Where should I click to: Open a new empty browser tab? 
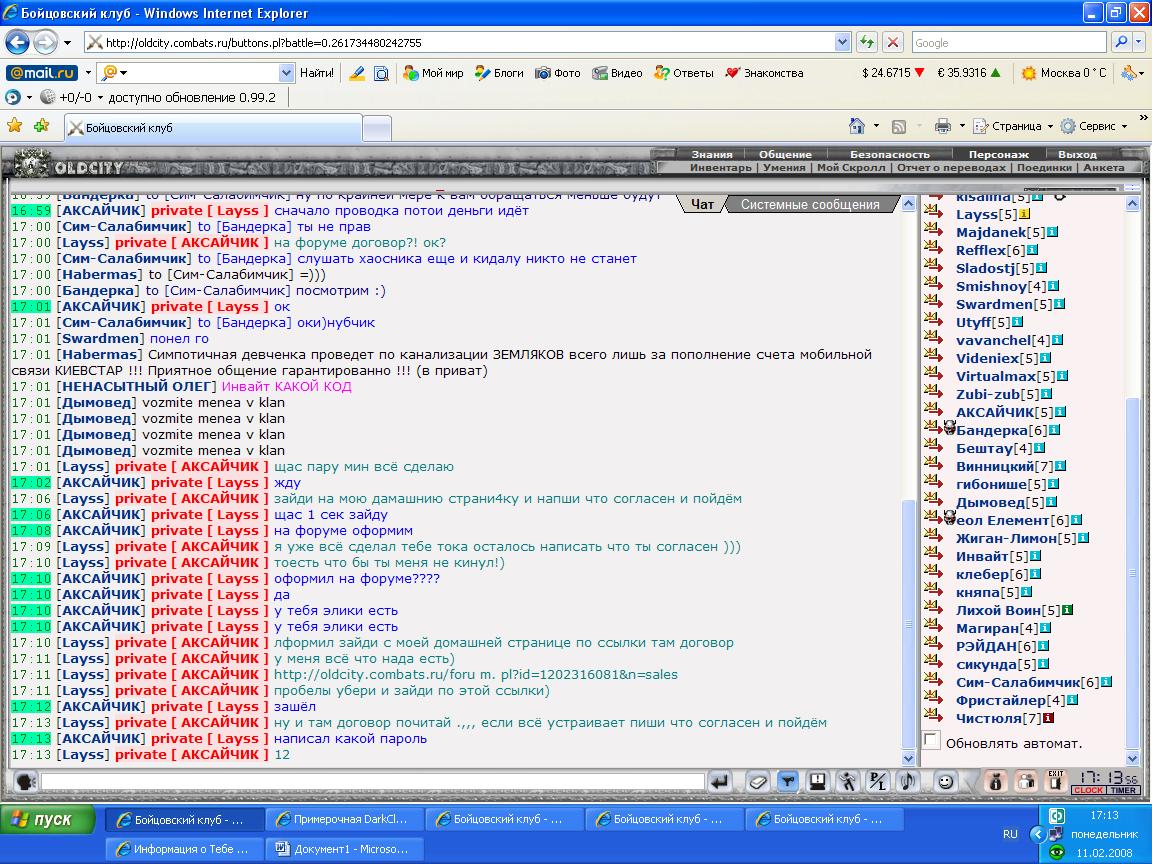(x=377, y=129)
